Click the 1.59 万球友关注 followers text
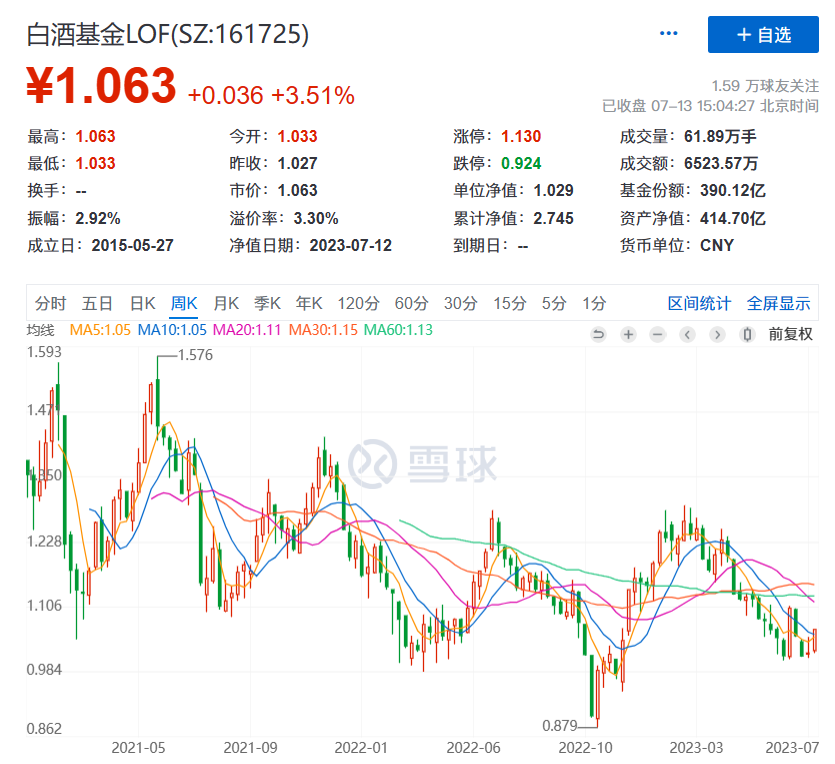The image size is (835, 764). tap(765, 86)
